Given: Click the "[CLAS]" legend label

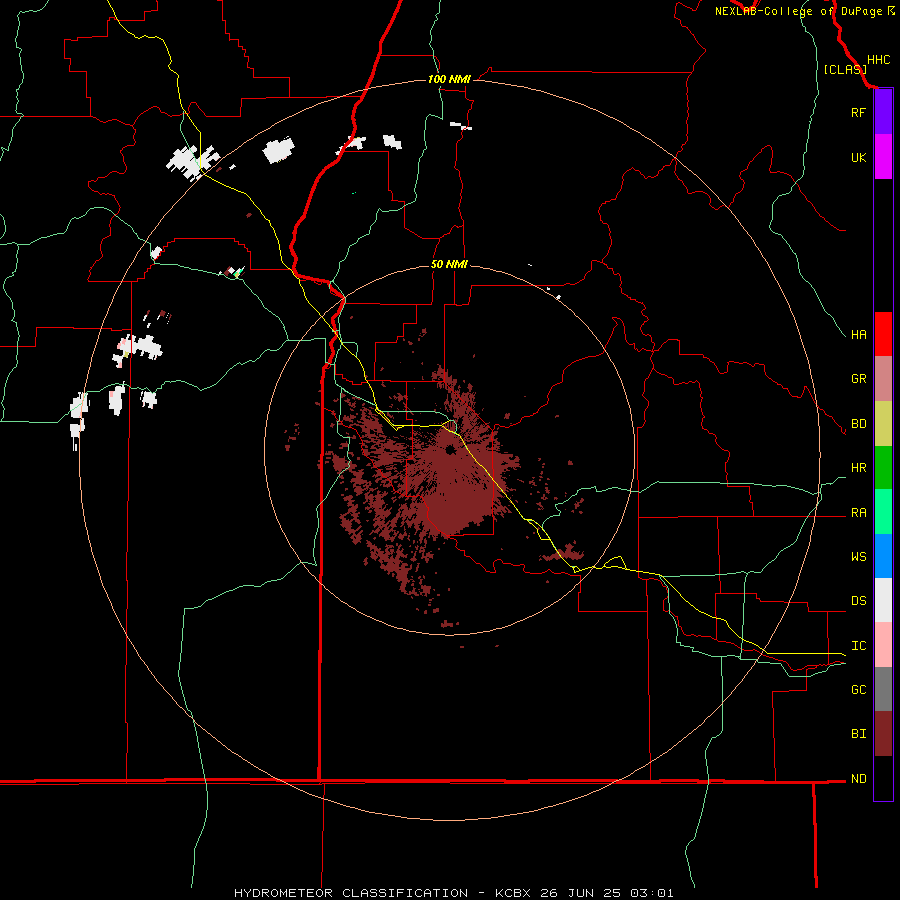Looking at the screenshot, I should [845, 69].
